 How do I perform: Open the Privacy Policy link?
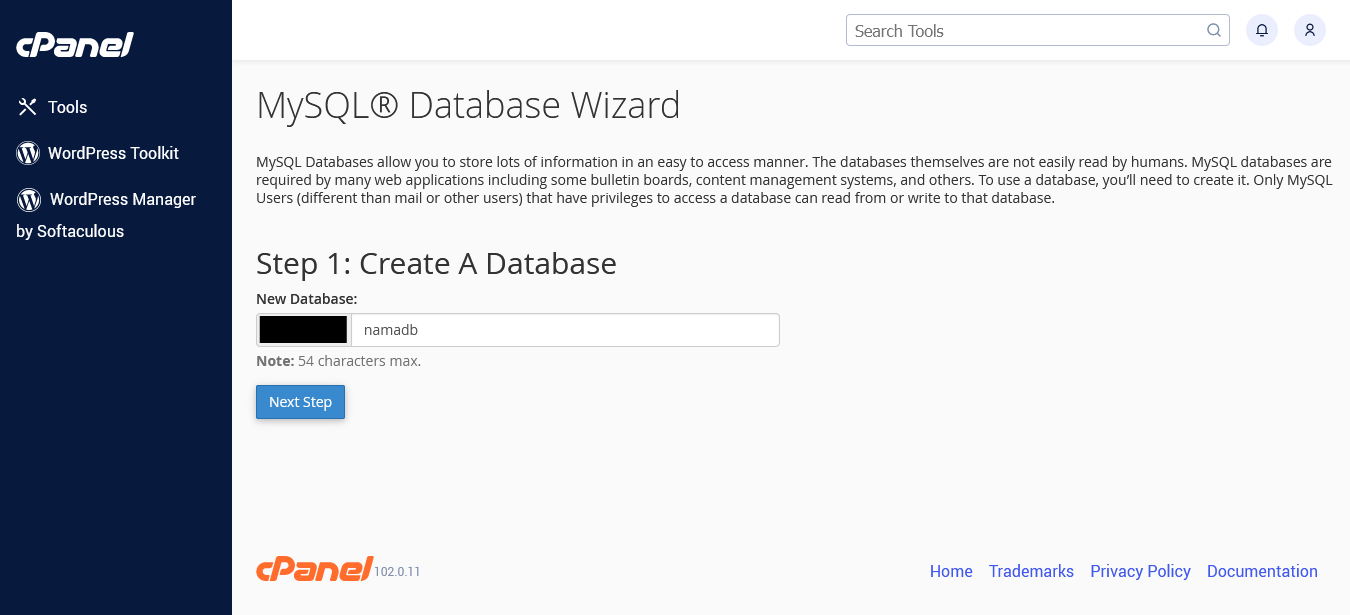[x=1140, y=571]
